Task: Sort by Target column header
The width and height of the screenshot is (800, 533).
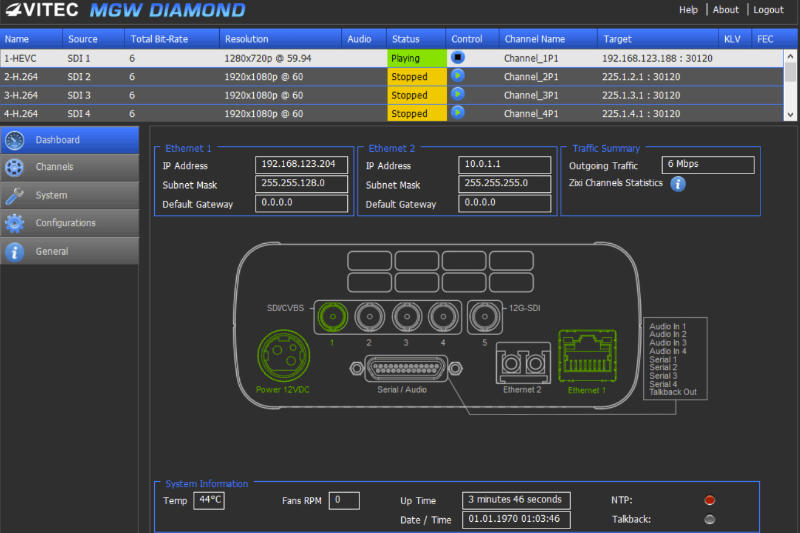Action: pos(658,39)
